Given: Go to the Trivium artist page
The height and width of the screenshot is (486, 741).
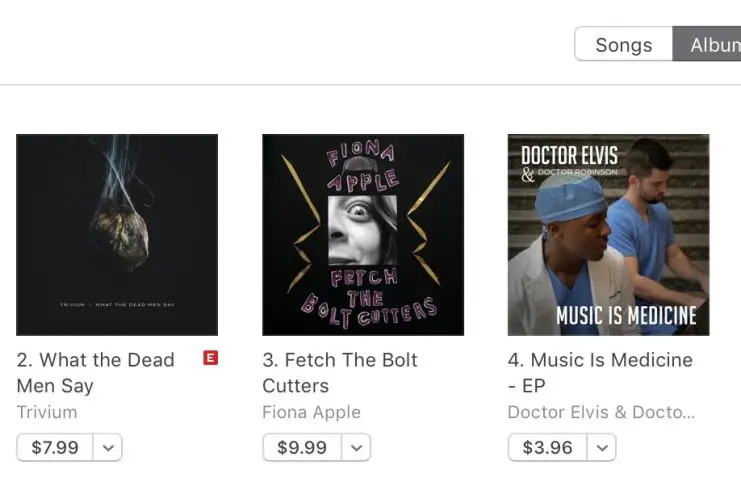Looking at the screenshot, I should point(47,412).
